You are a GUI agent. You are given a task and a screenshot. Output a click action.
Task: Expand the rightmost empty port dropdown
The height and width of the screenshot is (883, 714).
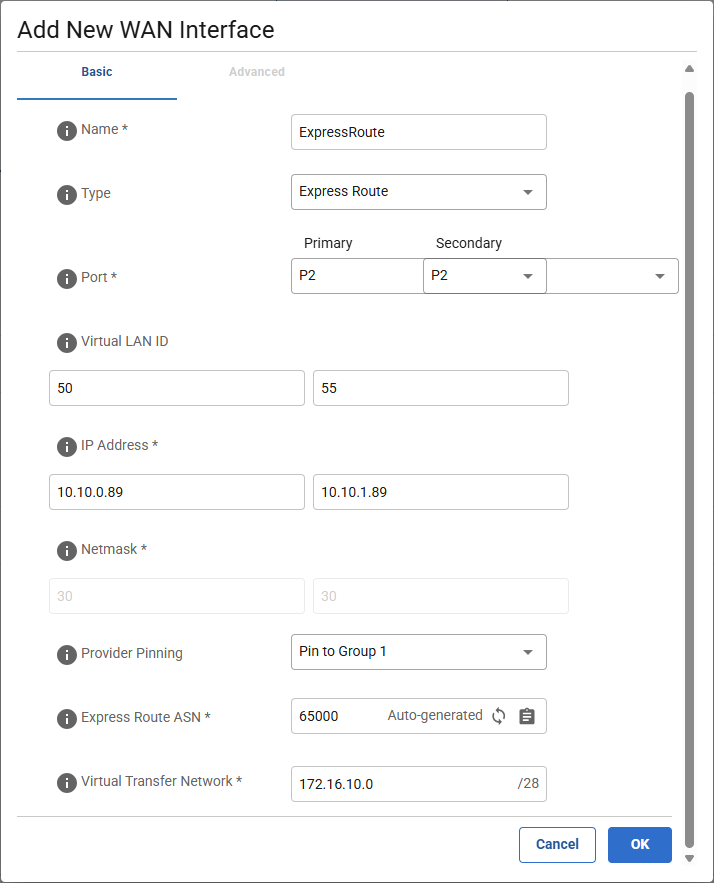612,276
